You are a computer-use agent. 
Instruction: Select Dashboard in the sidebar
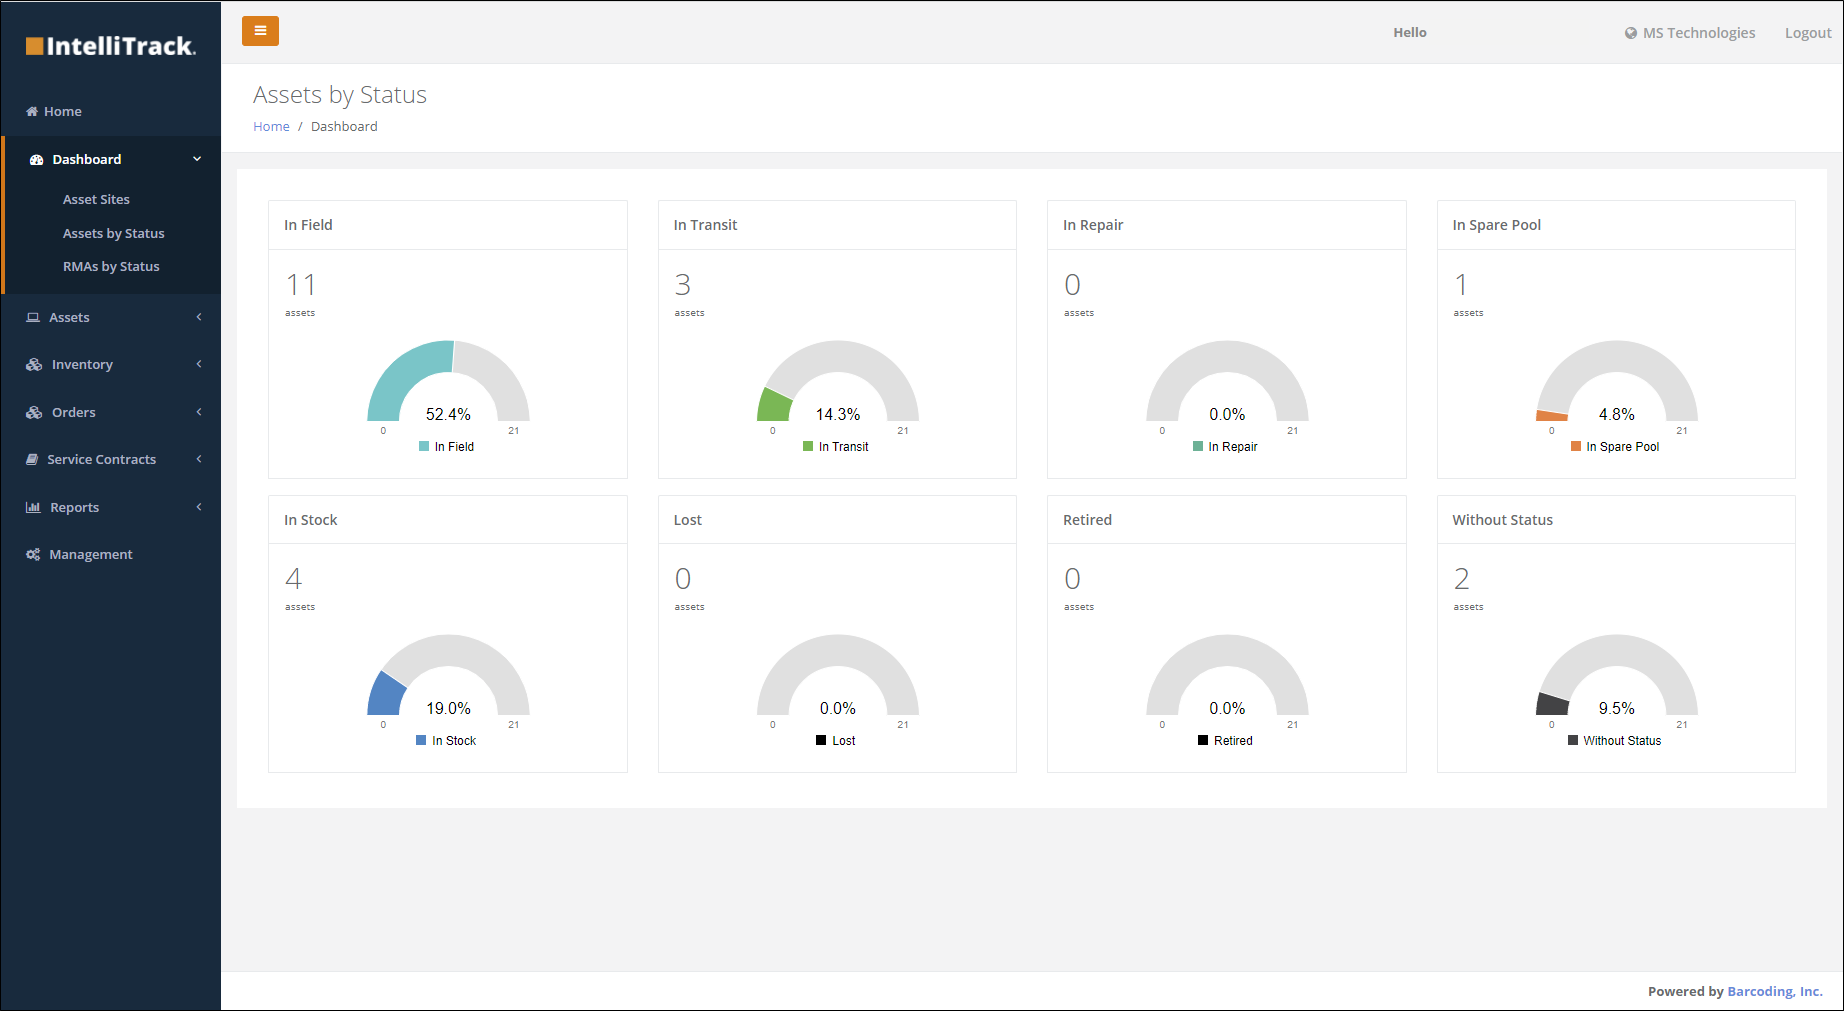pos(86,160)
